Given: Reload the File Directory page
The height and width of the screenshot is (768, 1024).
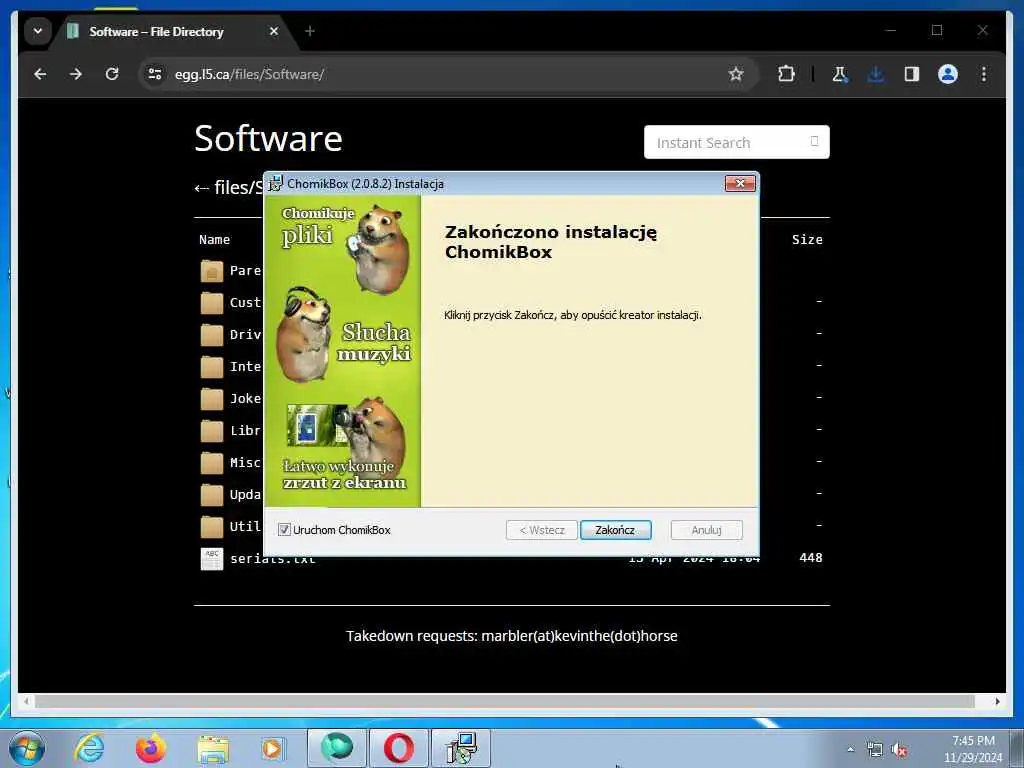Looking at the screenshot, I should click(112, 74).
